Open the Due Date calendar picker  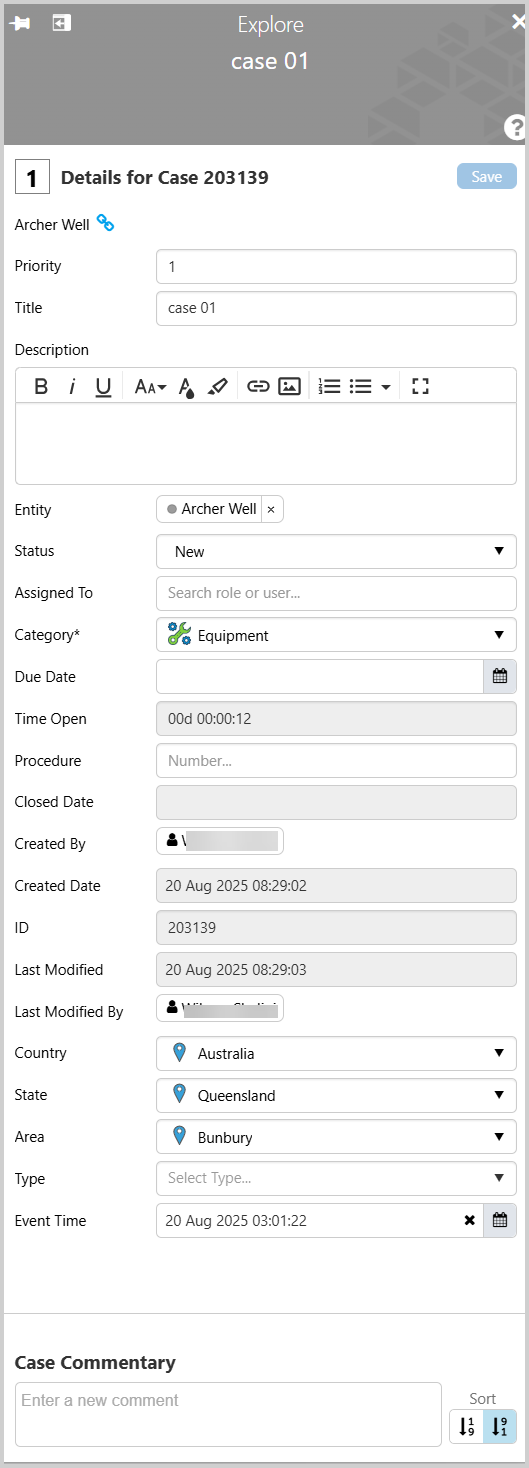500,676
